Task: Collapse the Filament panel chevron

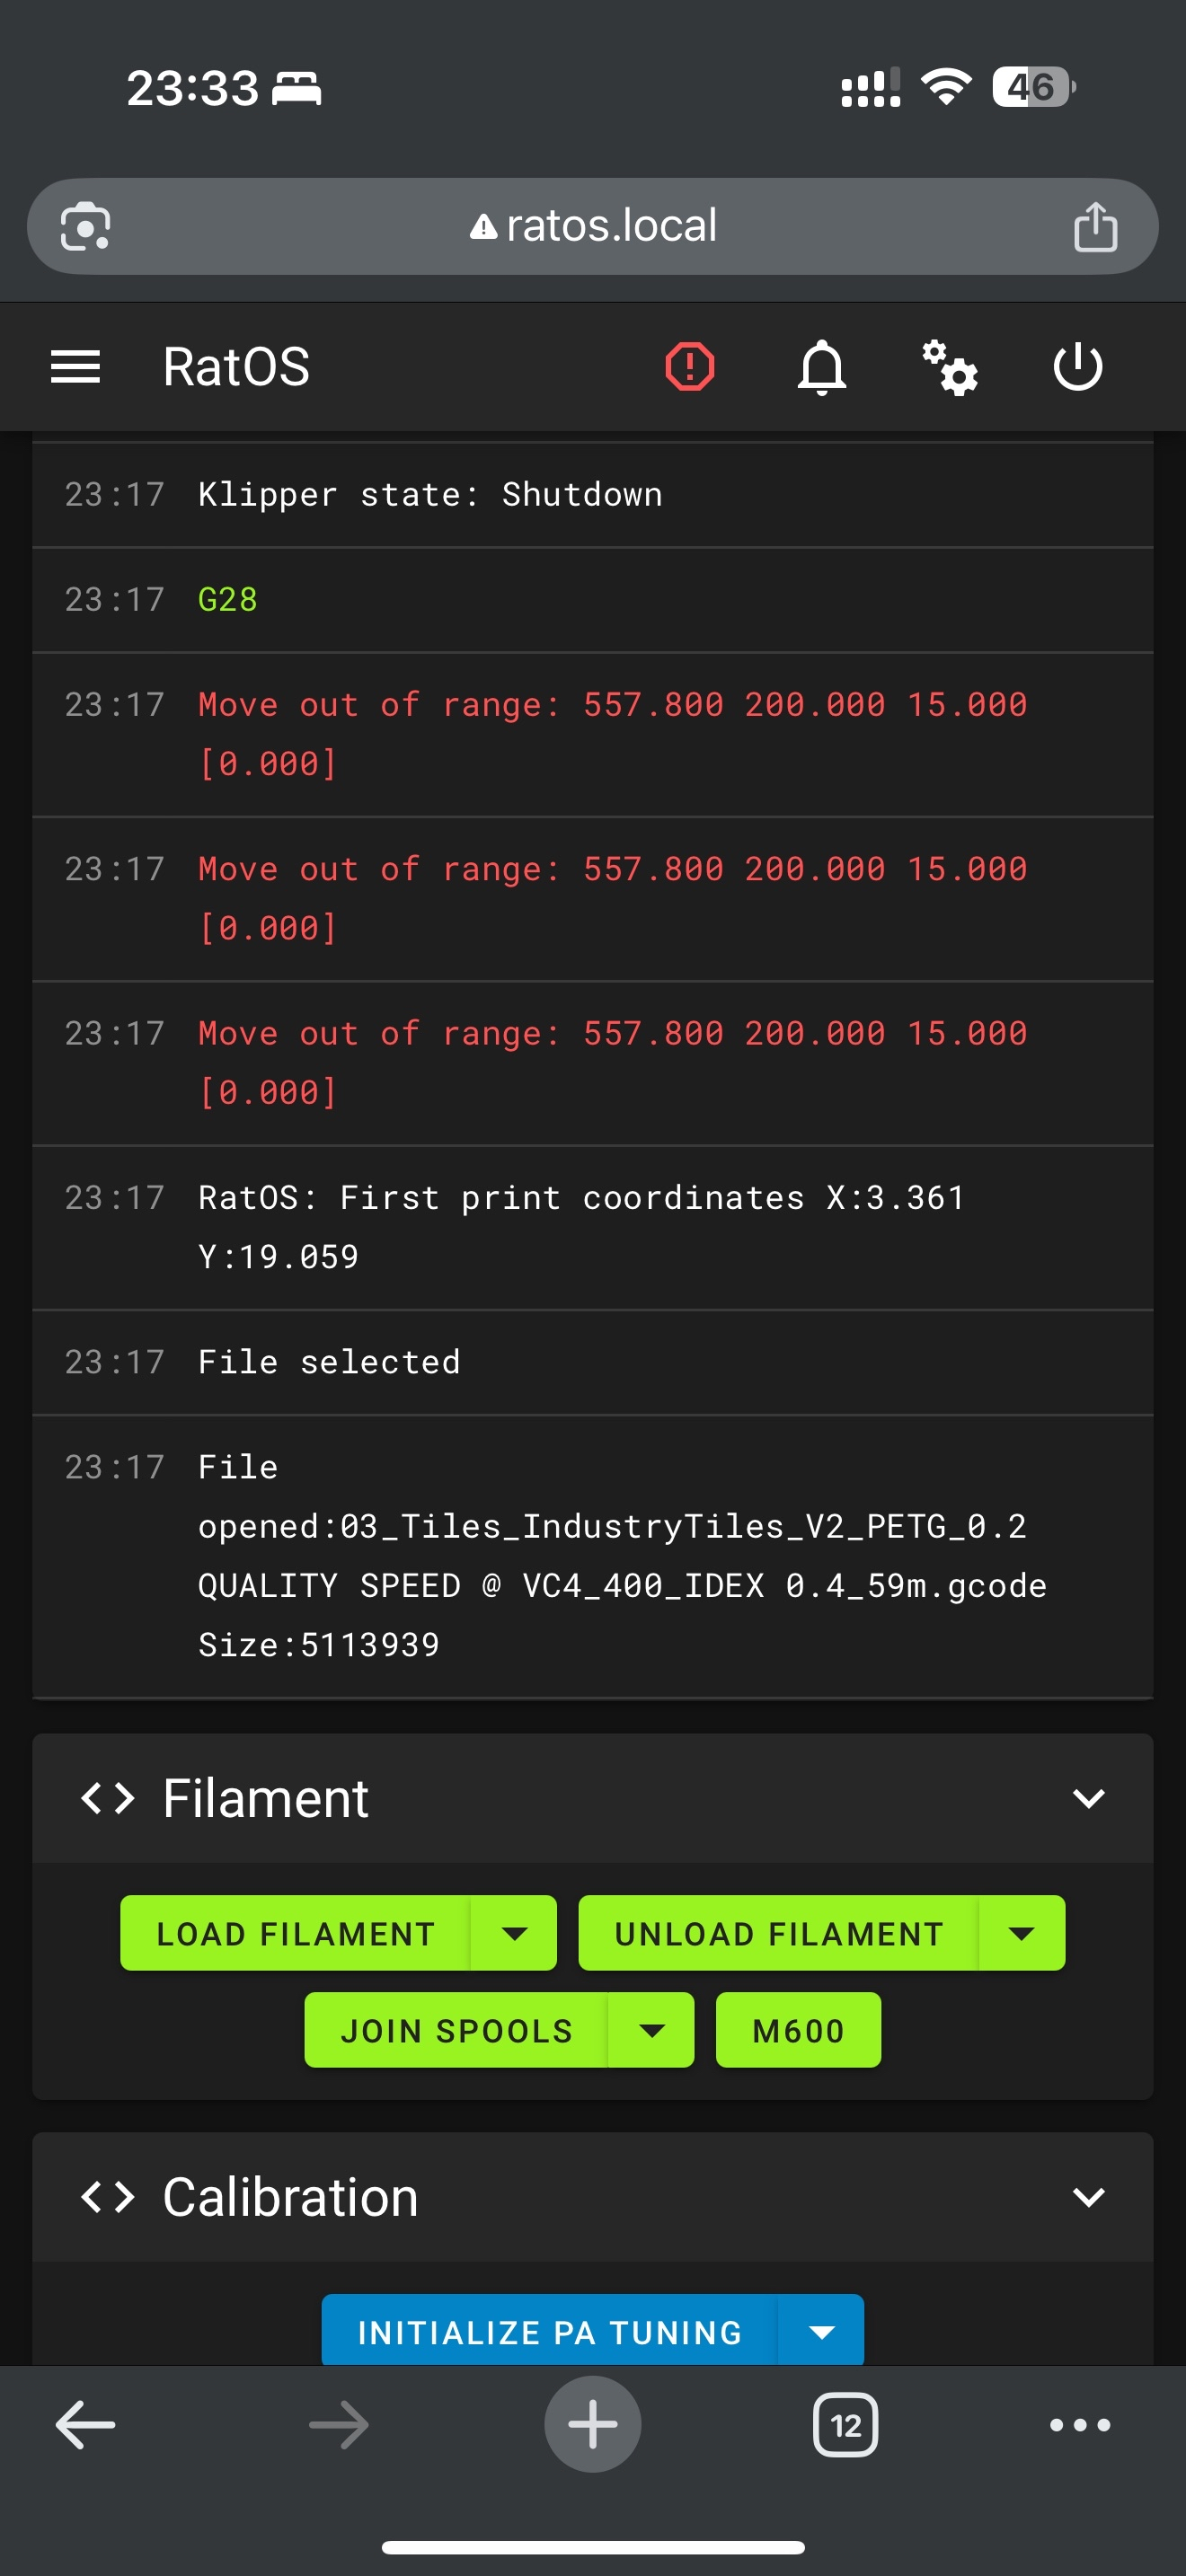Action: click(1088, 1798)
